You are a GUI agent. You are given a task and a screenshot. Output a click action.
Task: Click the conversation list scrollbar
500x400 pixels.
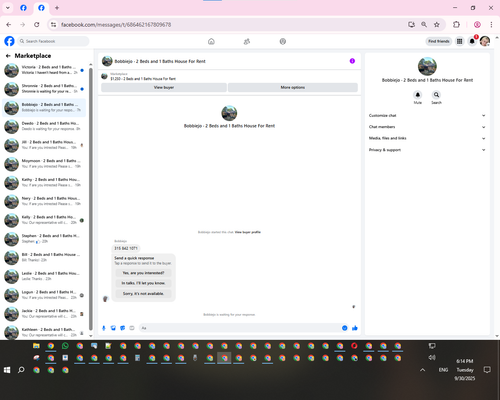click(x=91, y=198)
